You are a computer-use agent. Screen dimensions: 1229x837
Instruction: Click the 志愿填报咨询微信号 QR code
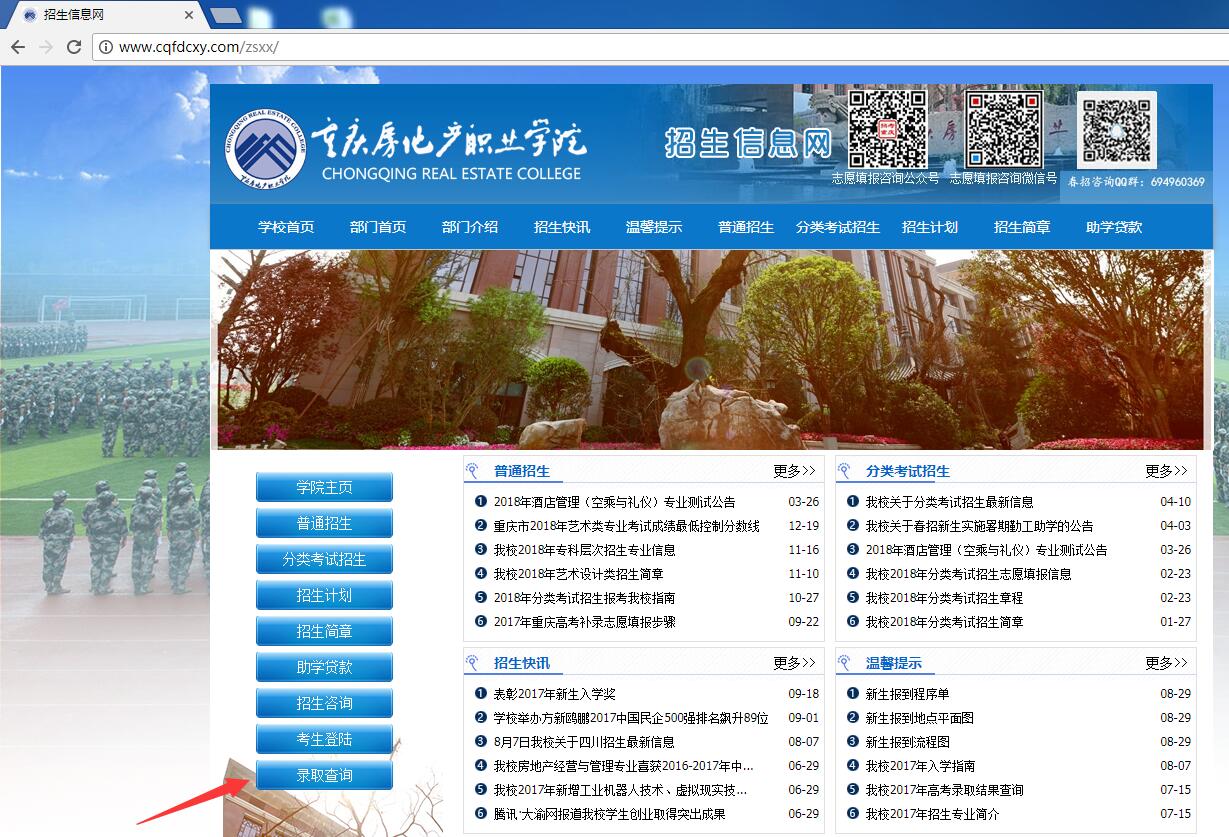(1003, 130)
